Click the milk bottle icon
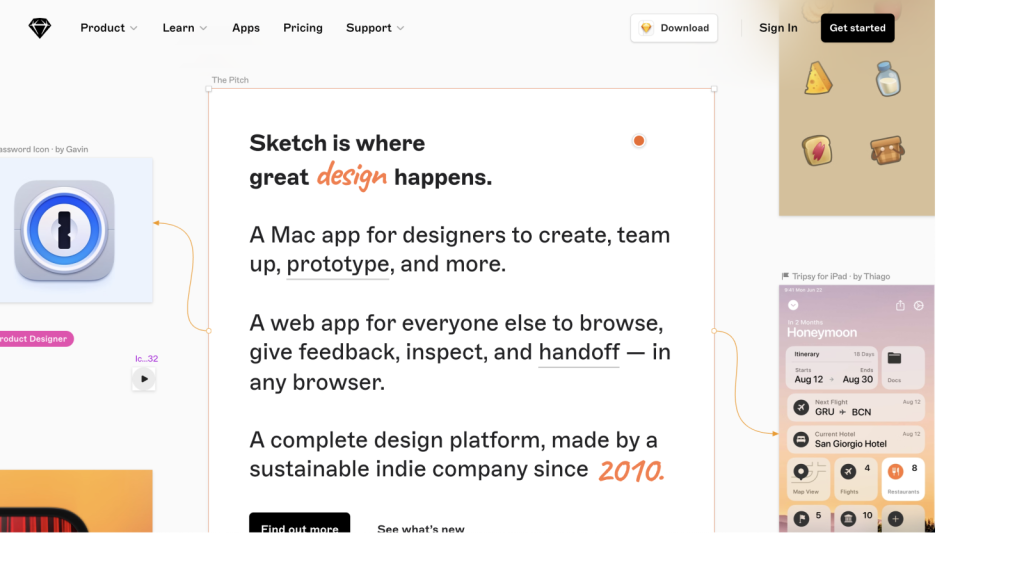 click(888, 79)
